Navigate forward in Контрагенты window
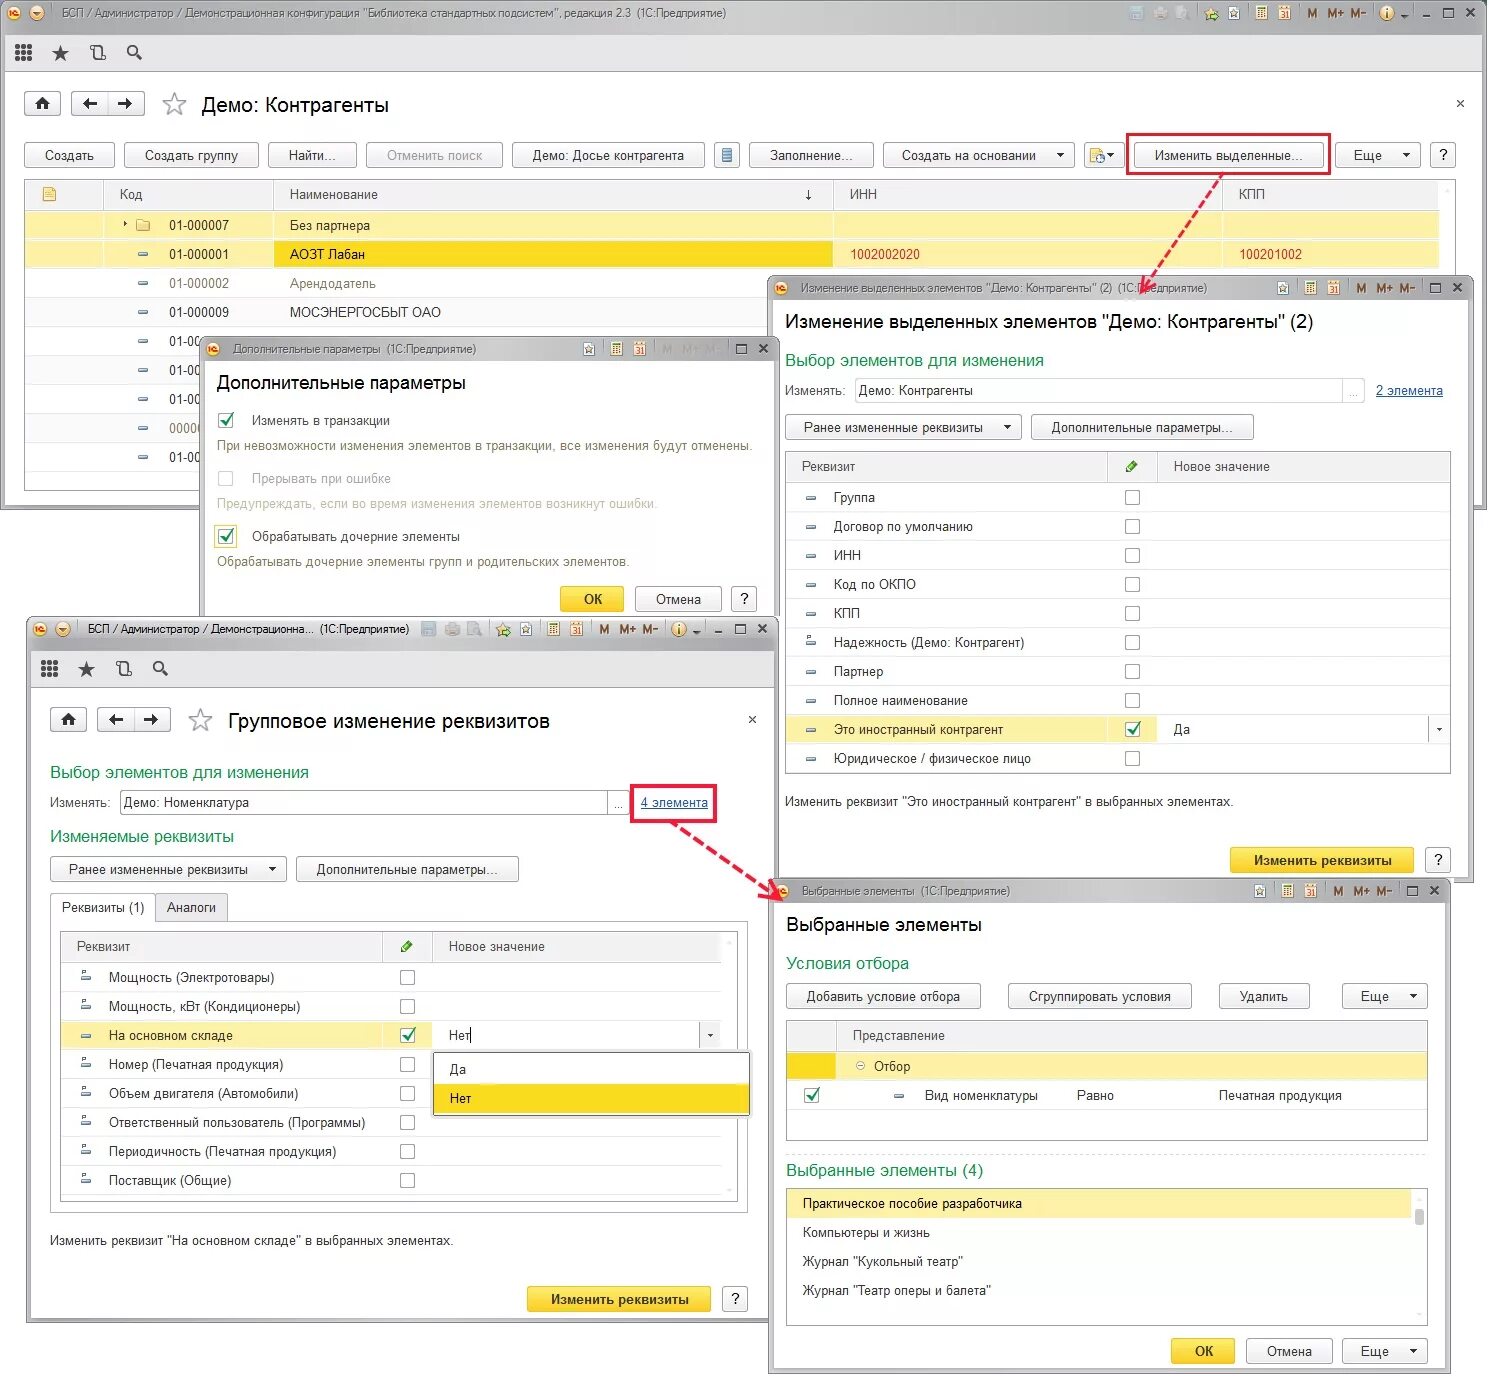The image size is (1489, 1376). [125, 104]
